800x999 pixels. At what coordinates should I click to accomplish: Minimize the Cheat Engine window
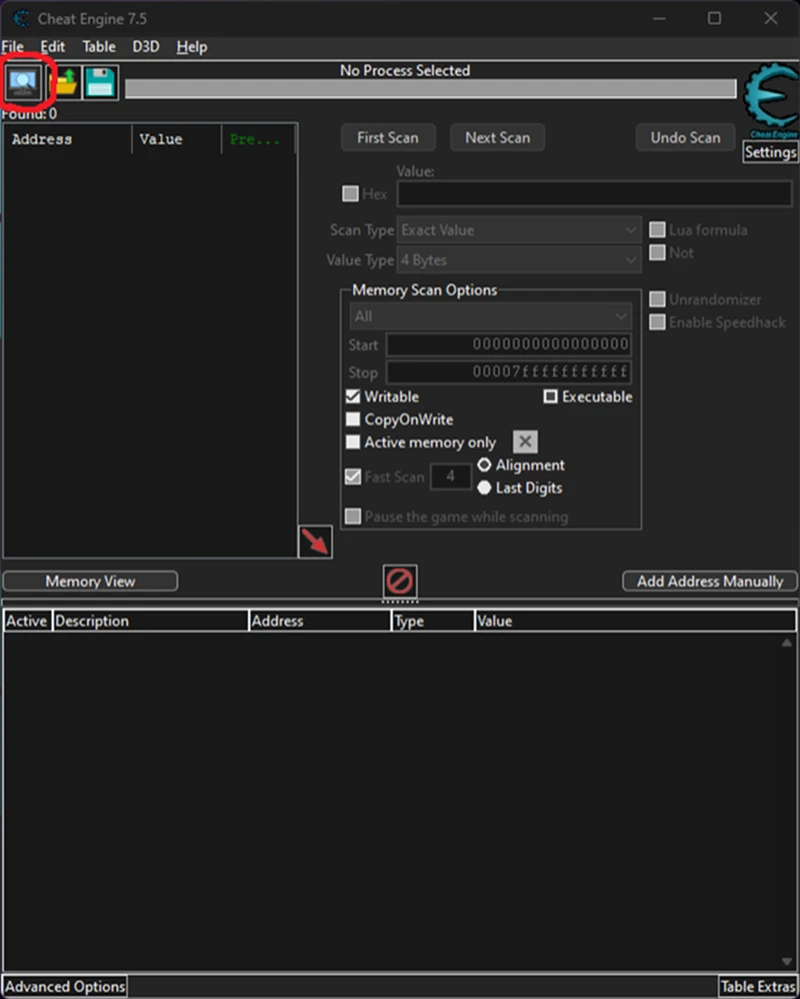(x=659, y=18)
